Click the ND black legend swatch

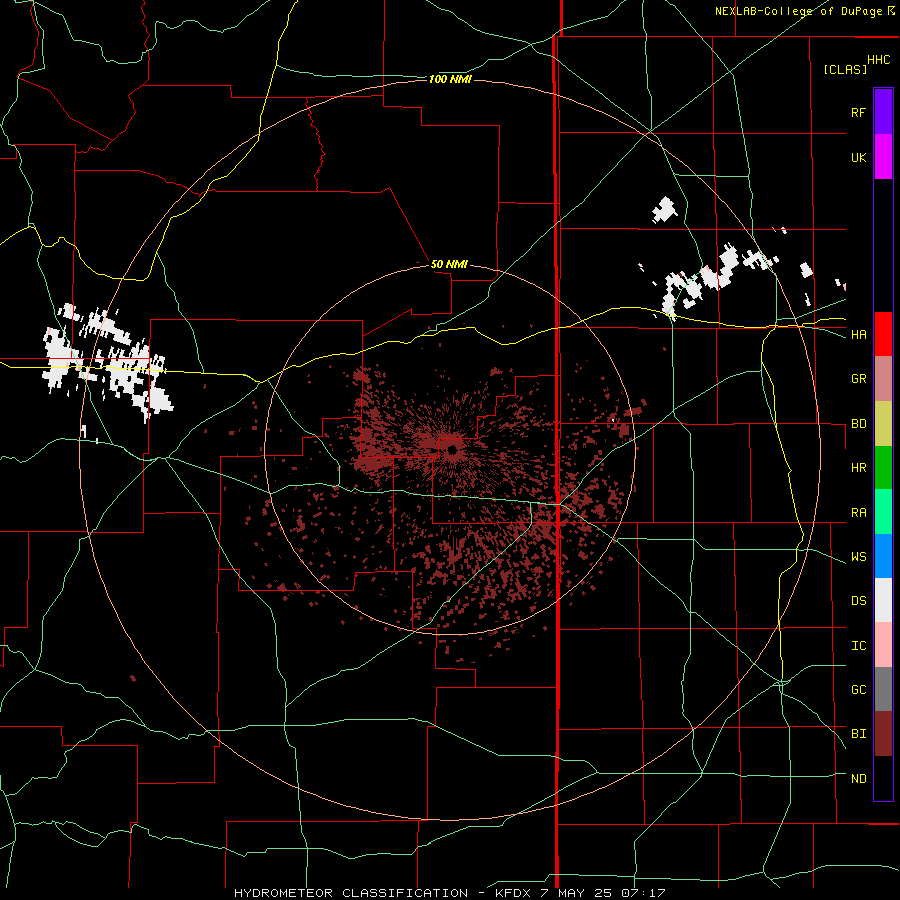click(x=883, y=778)
